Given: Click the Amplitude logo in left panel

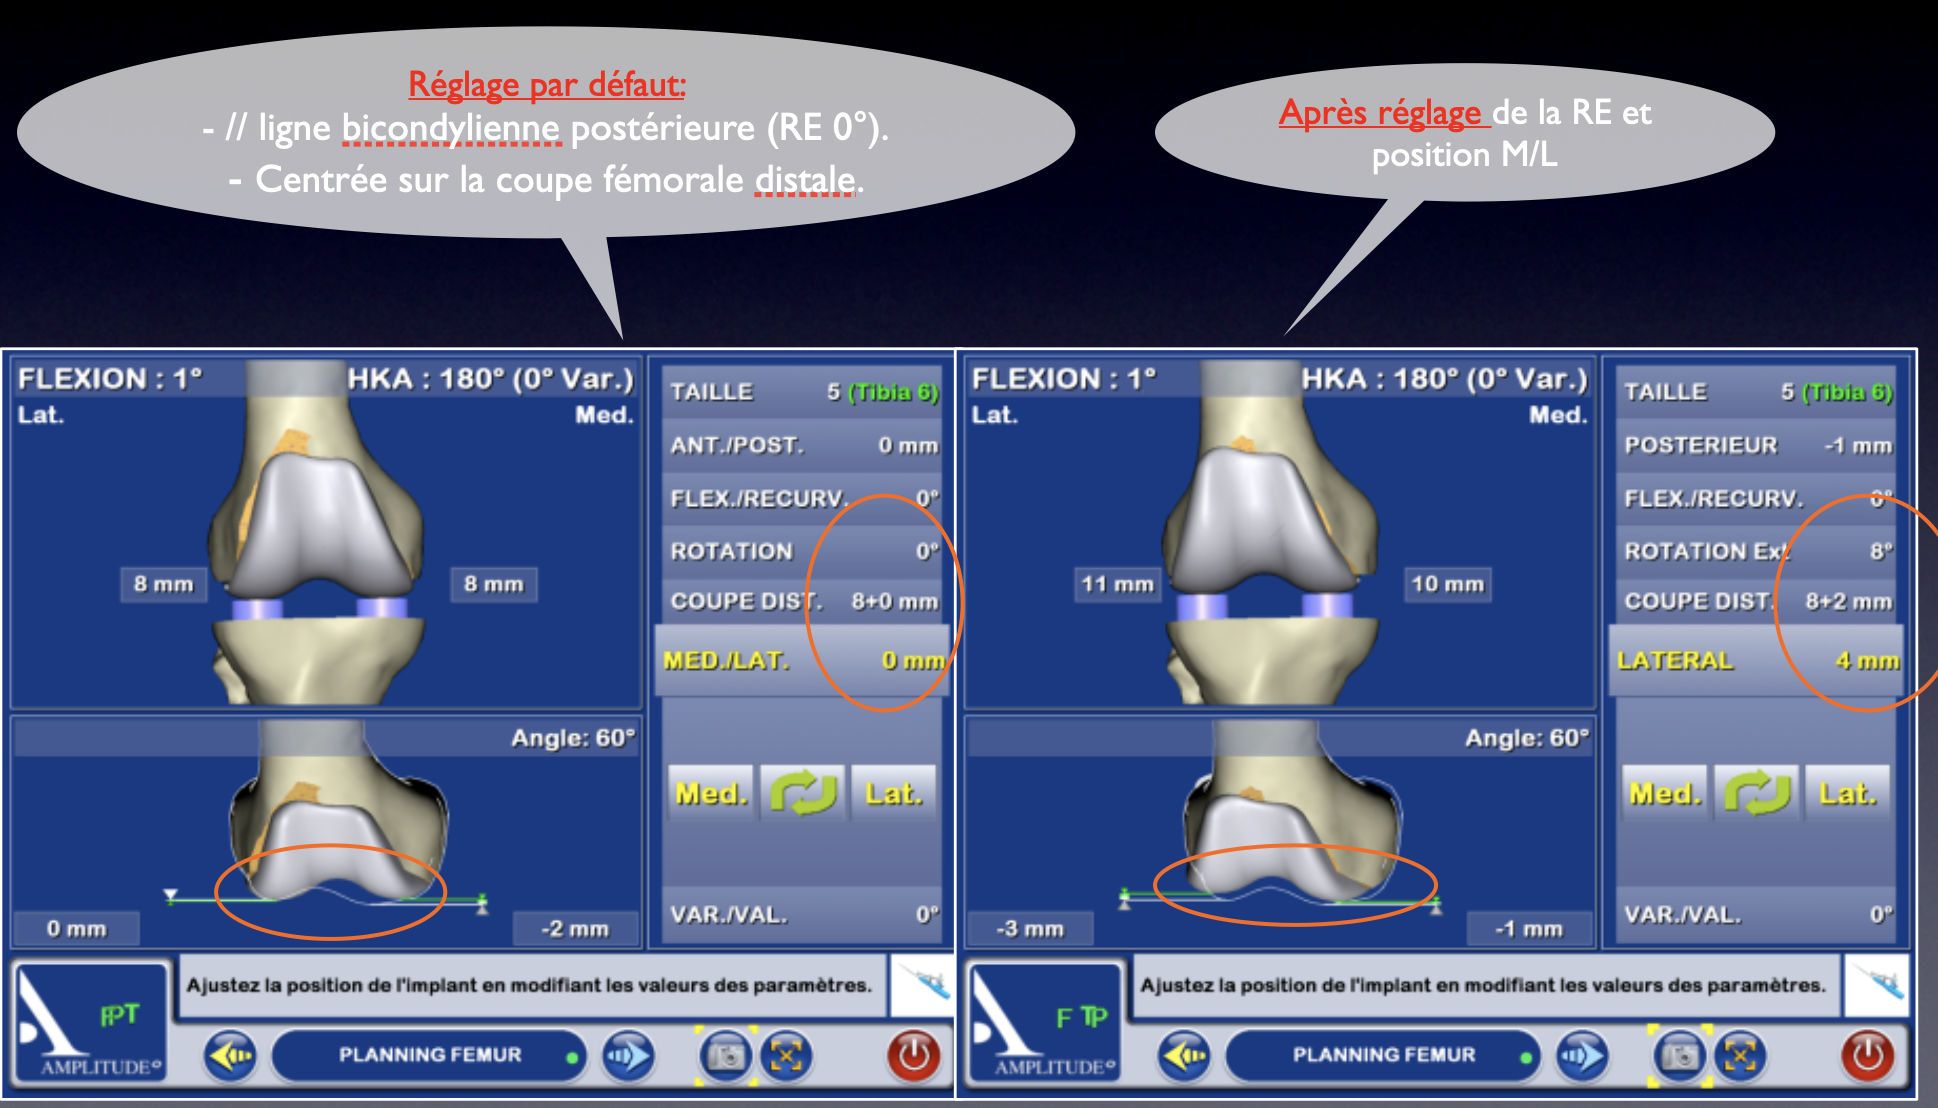Looking at the screenshot, I should click(92, 1022).
